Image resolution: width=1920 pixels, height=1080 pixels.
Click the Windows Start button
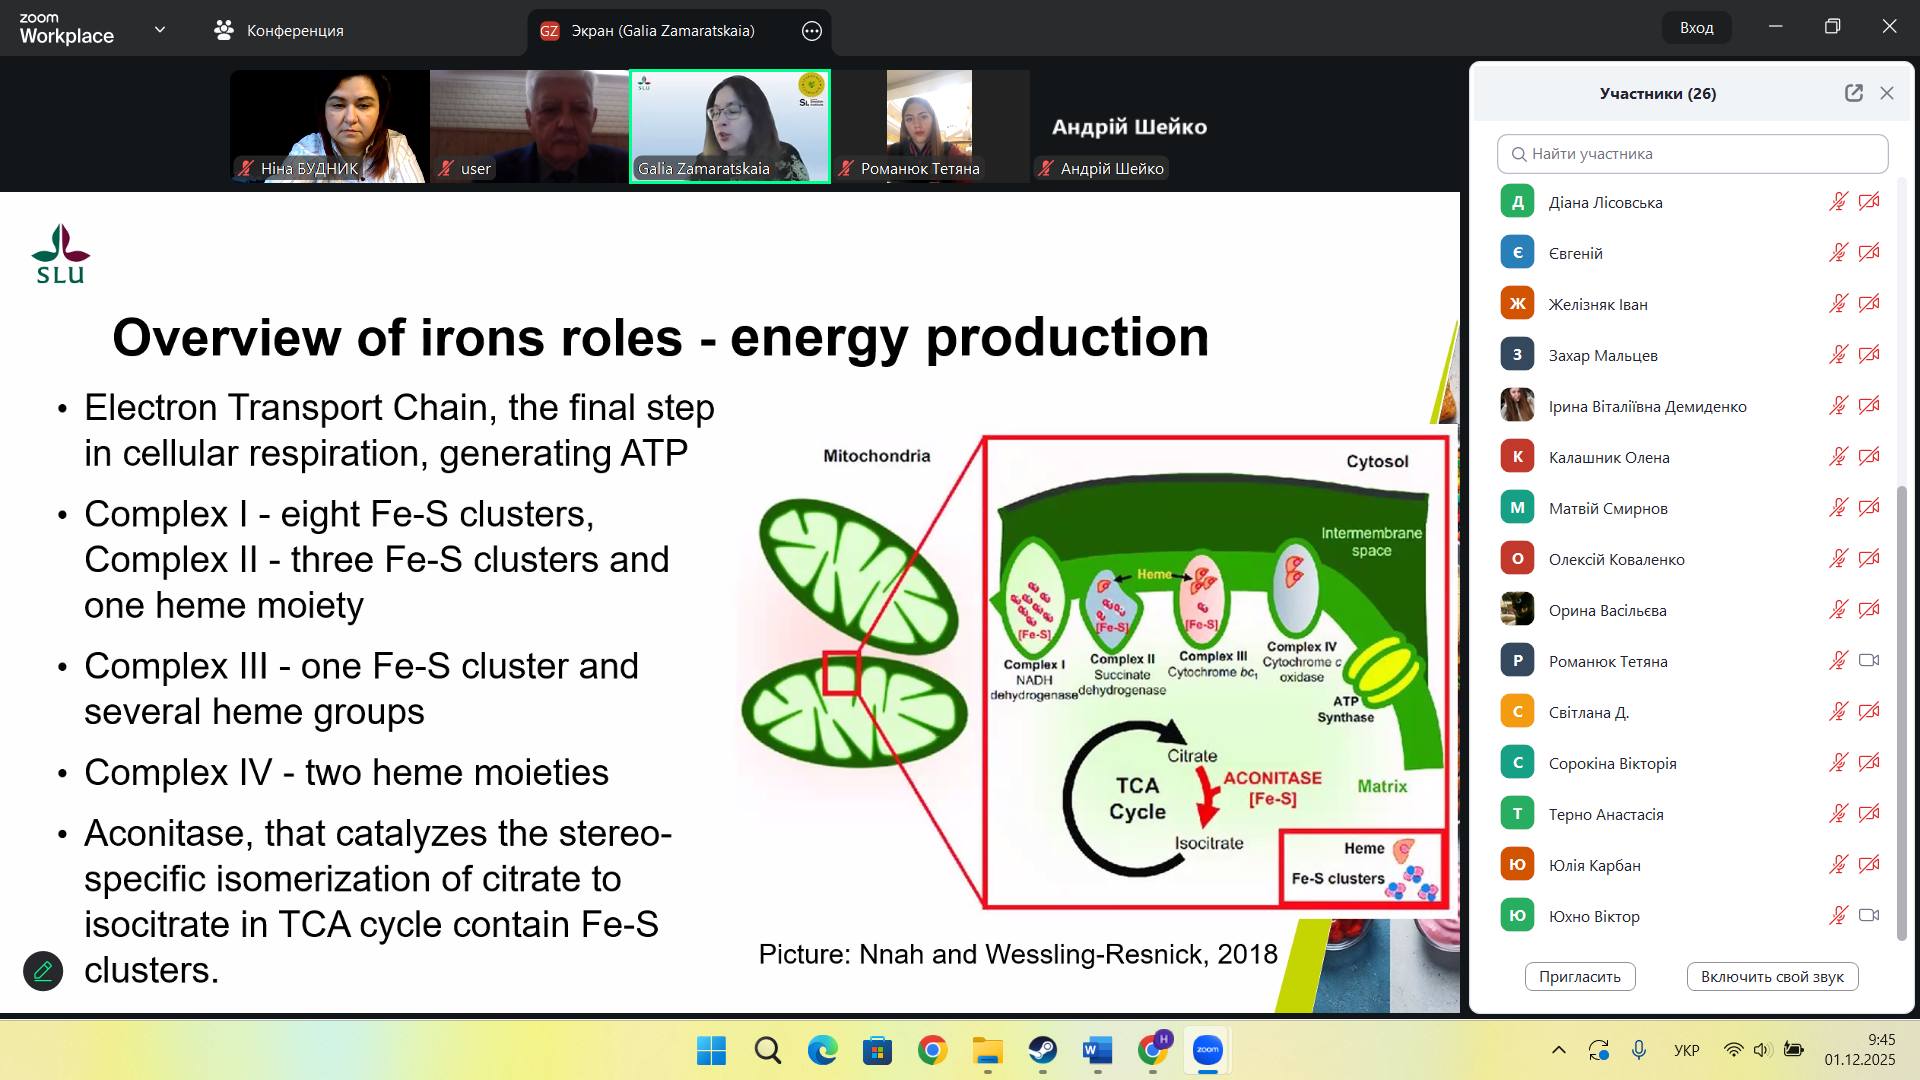tap(712, 1050)
